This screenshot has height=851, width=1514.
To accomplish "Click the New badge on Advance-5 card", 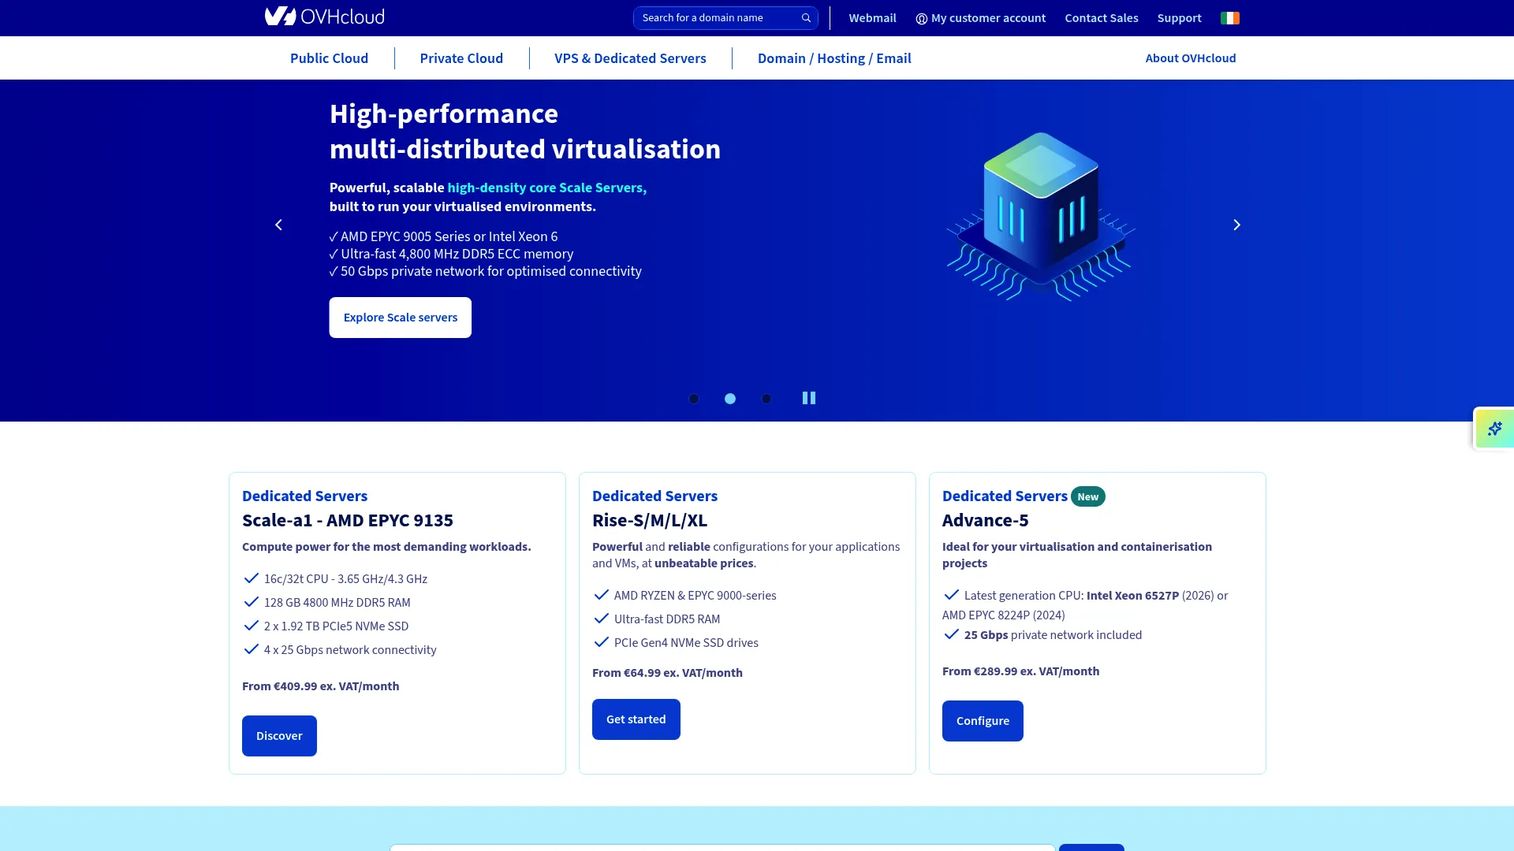I will 1088,497.
